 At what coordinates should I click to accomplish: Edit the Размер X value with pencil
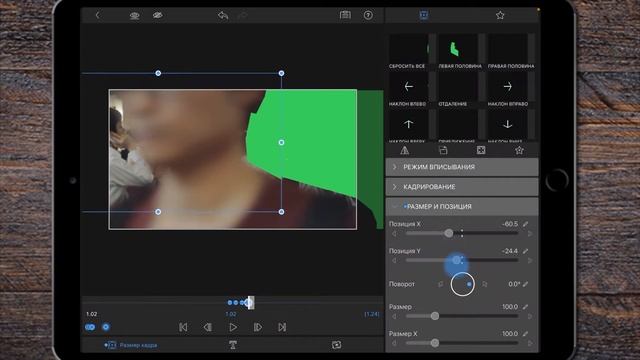pyautogui.click(x=526, y=333)
